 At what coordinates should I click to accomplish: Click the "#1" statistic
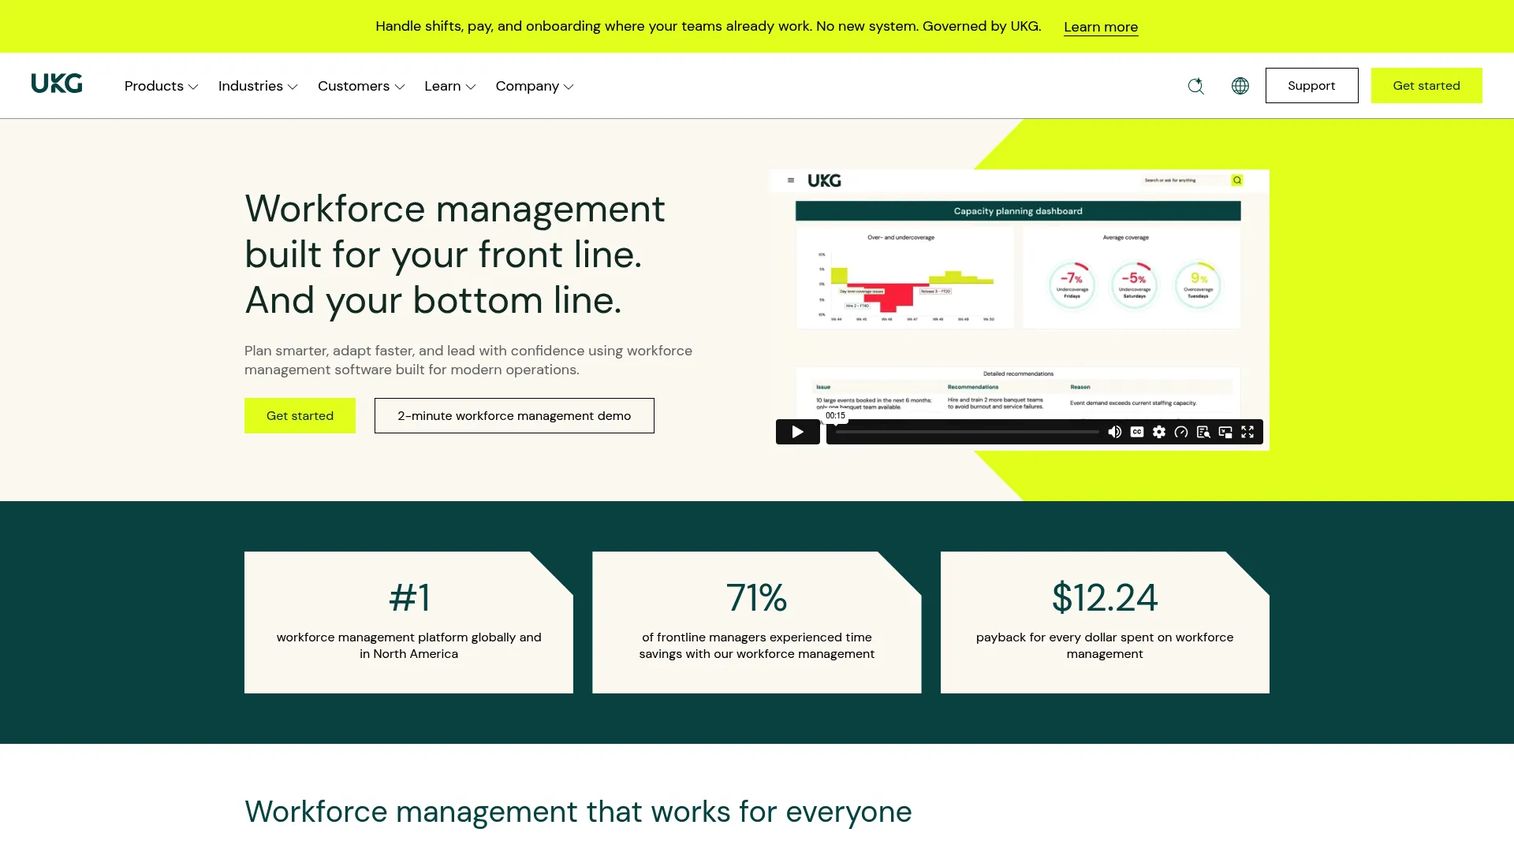coord(409,597)
